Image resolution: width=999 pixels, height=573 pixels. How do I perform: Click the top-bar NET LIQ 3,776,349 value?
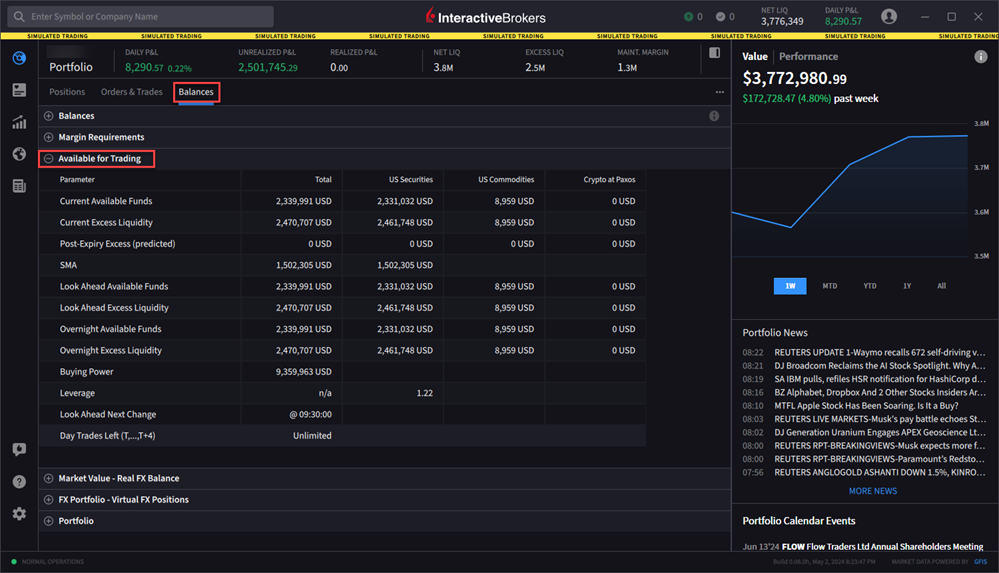coord(782,21)
